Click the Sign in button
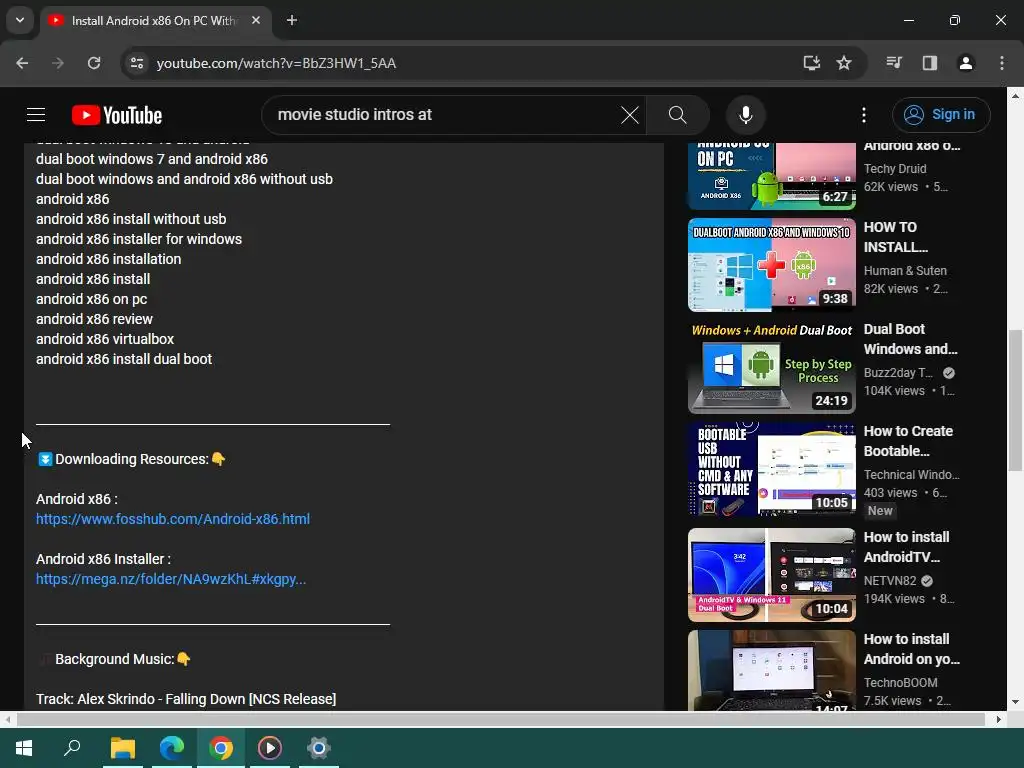Screen dimensions: 1024x768 (941, 115)
